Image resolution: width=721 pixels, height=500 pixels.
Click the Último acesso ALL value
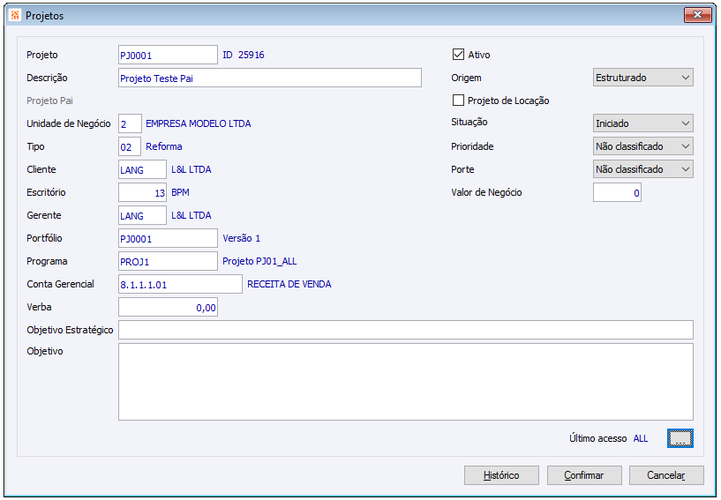click(x=641, y=438)
